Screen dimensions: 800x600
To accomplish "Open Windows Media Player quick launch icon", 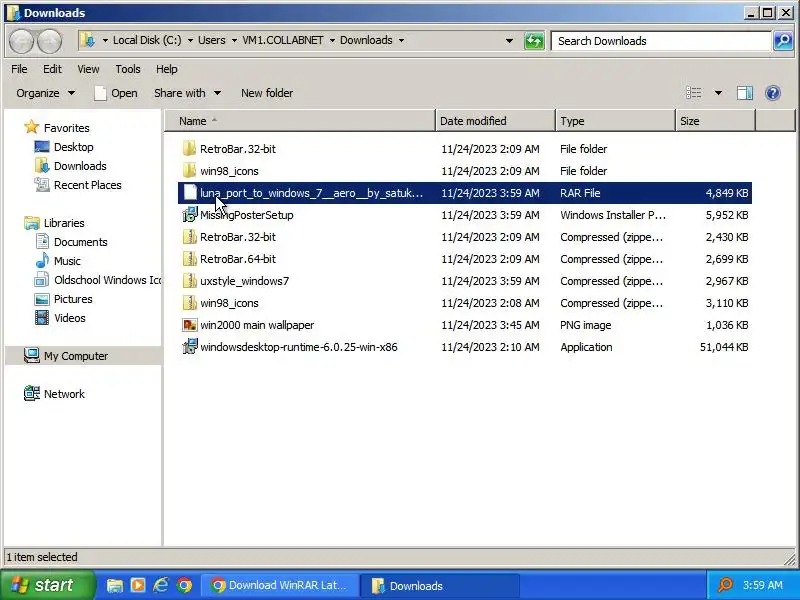I will coord(138,585).
